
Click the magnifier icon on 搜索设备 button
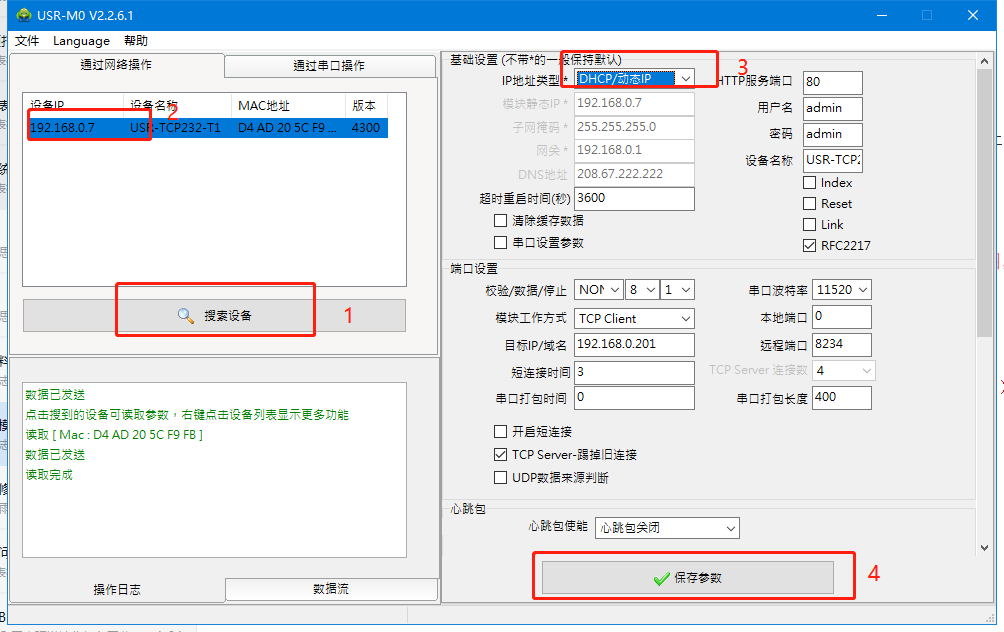[185, 316]
